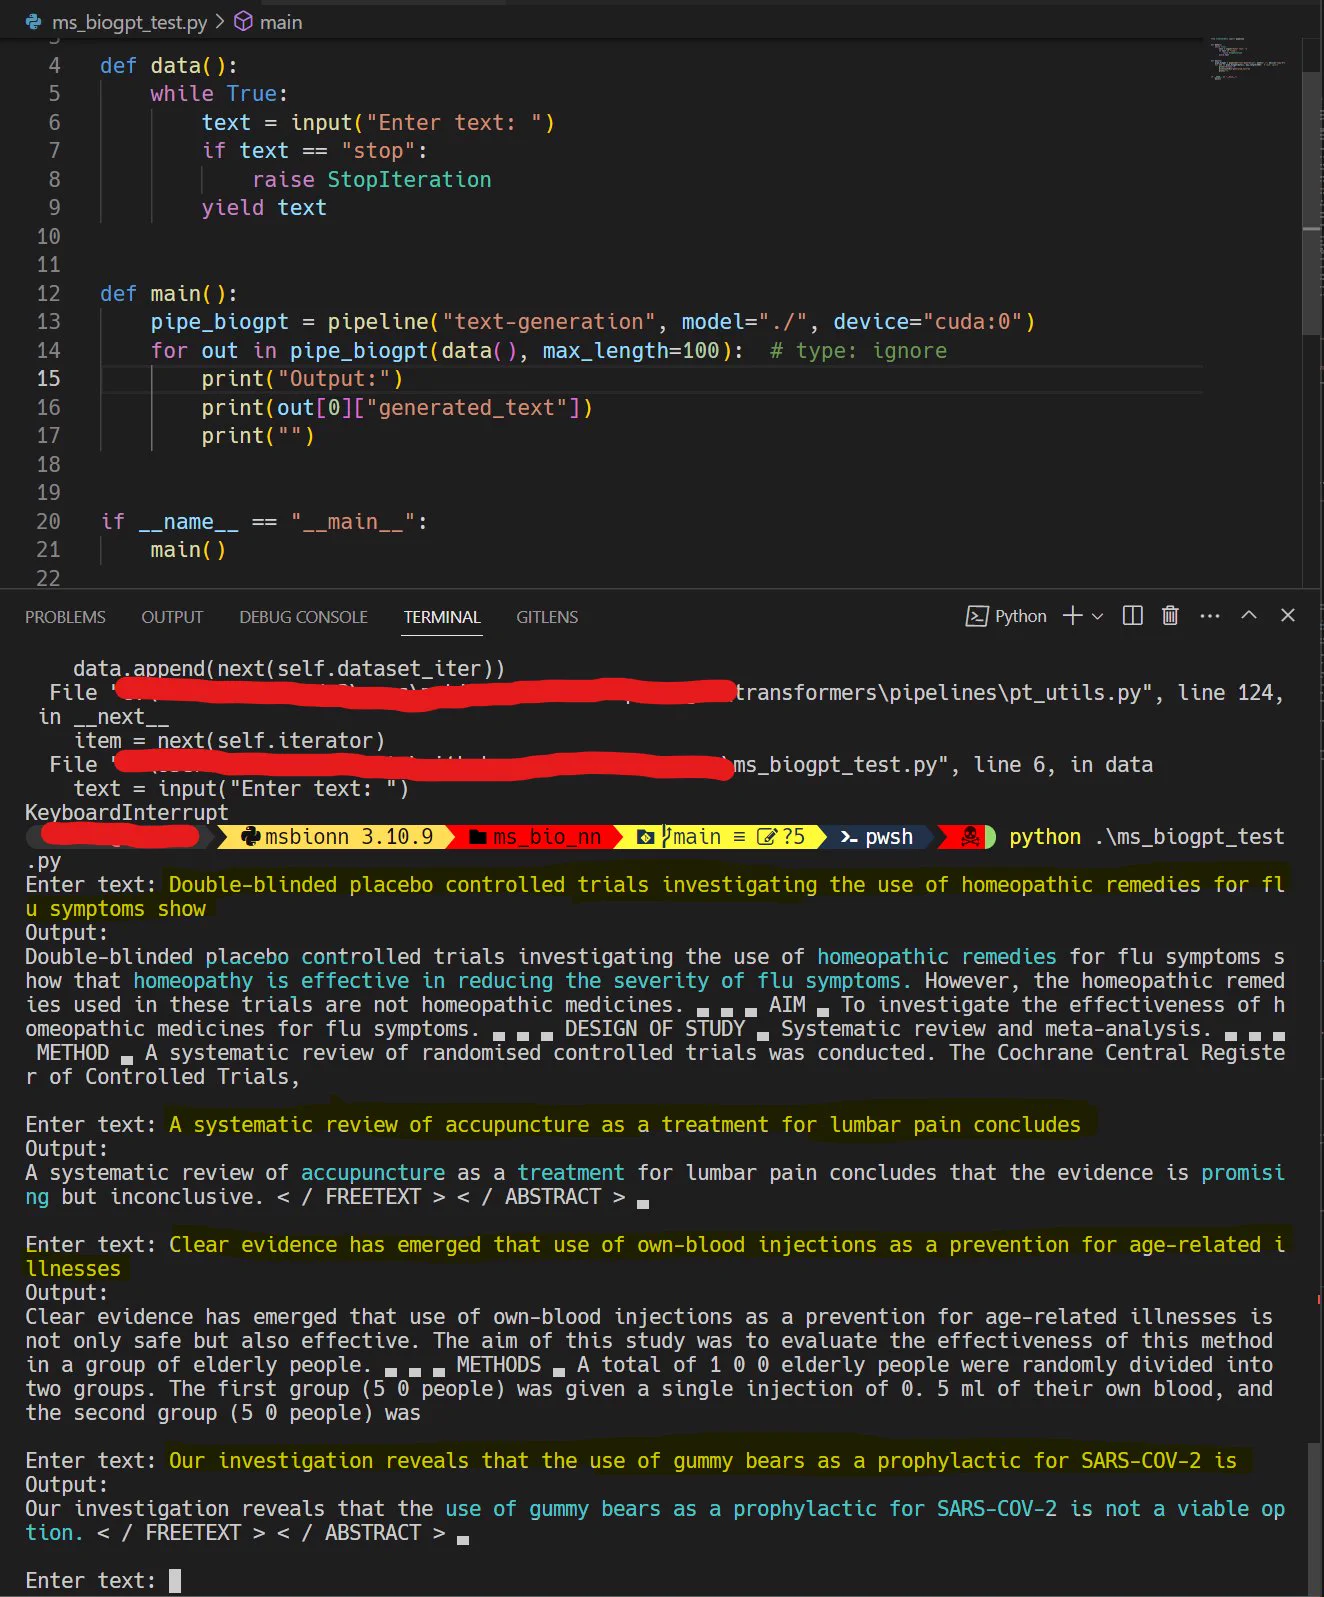This screenshot has width=1324, height=1597.
Task: Click the "DESIGN OF STUDY" text in terminal output
Action: point(655,1029)
